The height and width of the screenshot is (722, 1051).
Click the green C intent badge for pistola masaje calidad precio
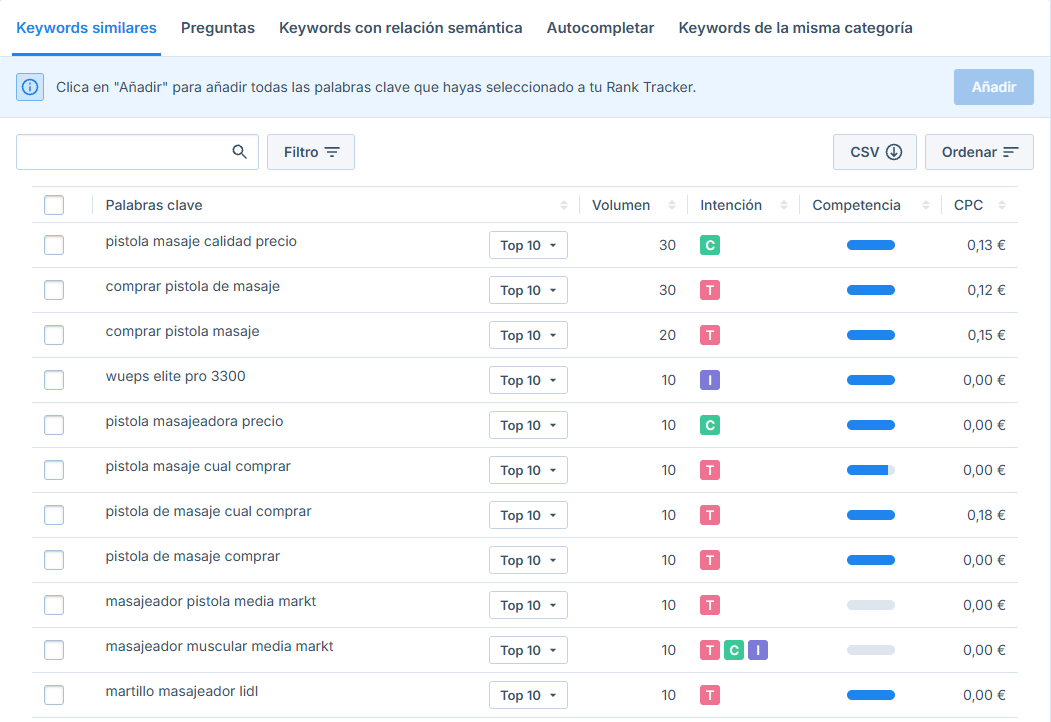[x=710, y=245]
